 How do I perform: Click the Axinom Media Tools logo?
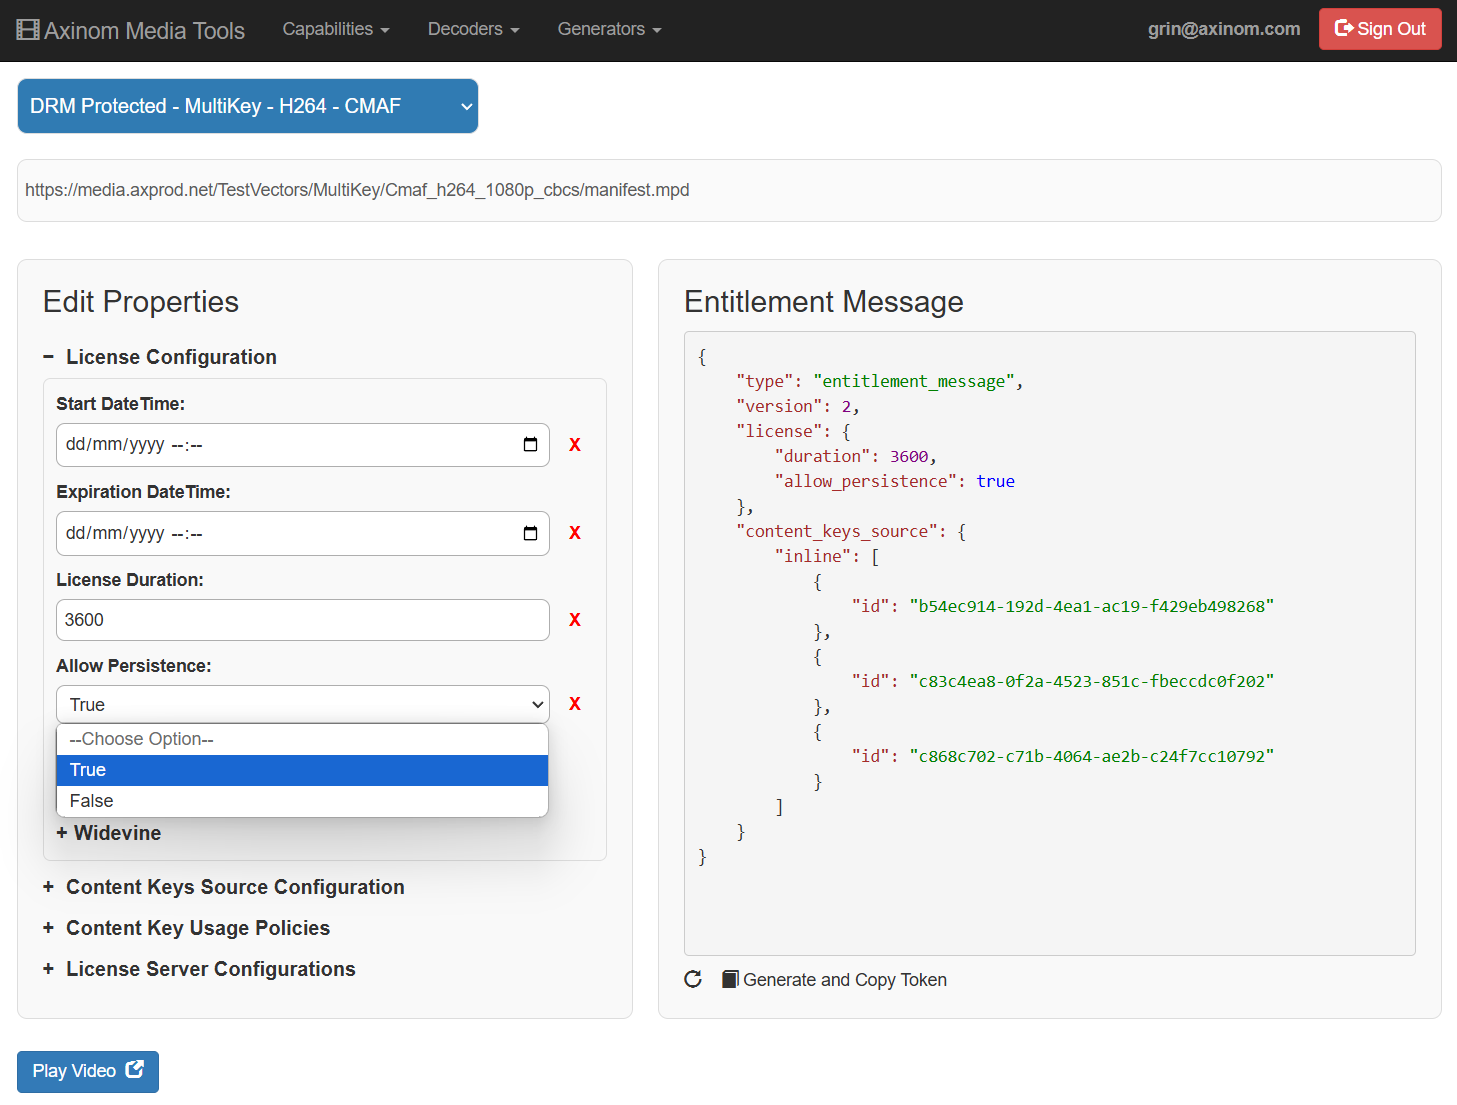[131, 30]
